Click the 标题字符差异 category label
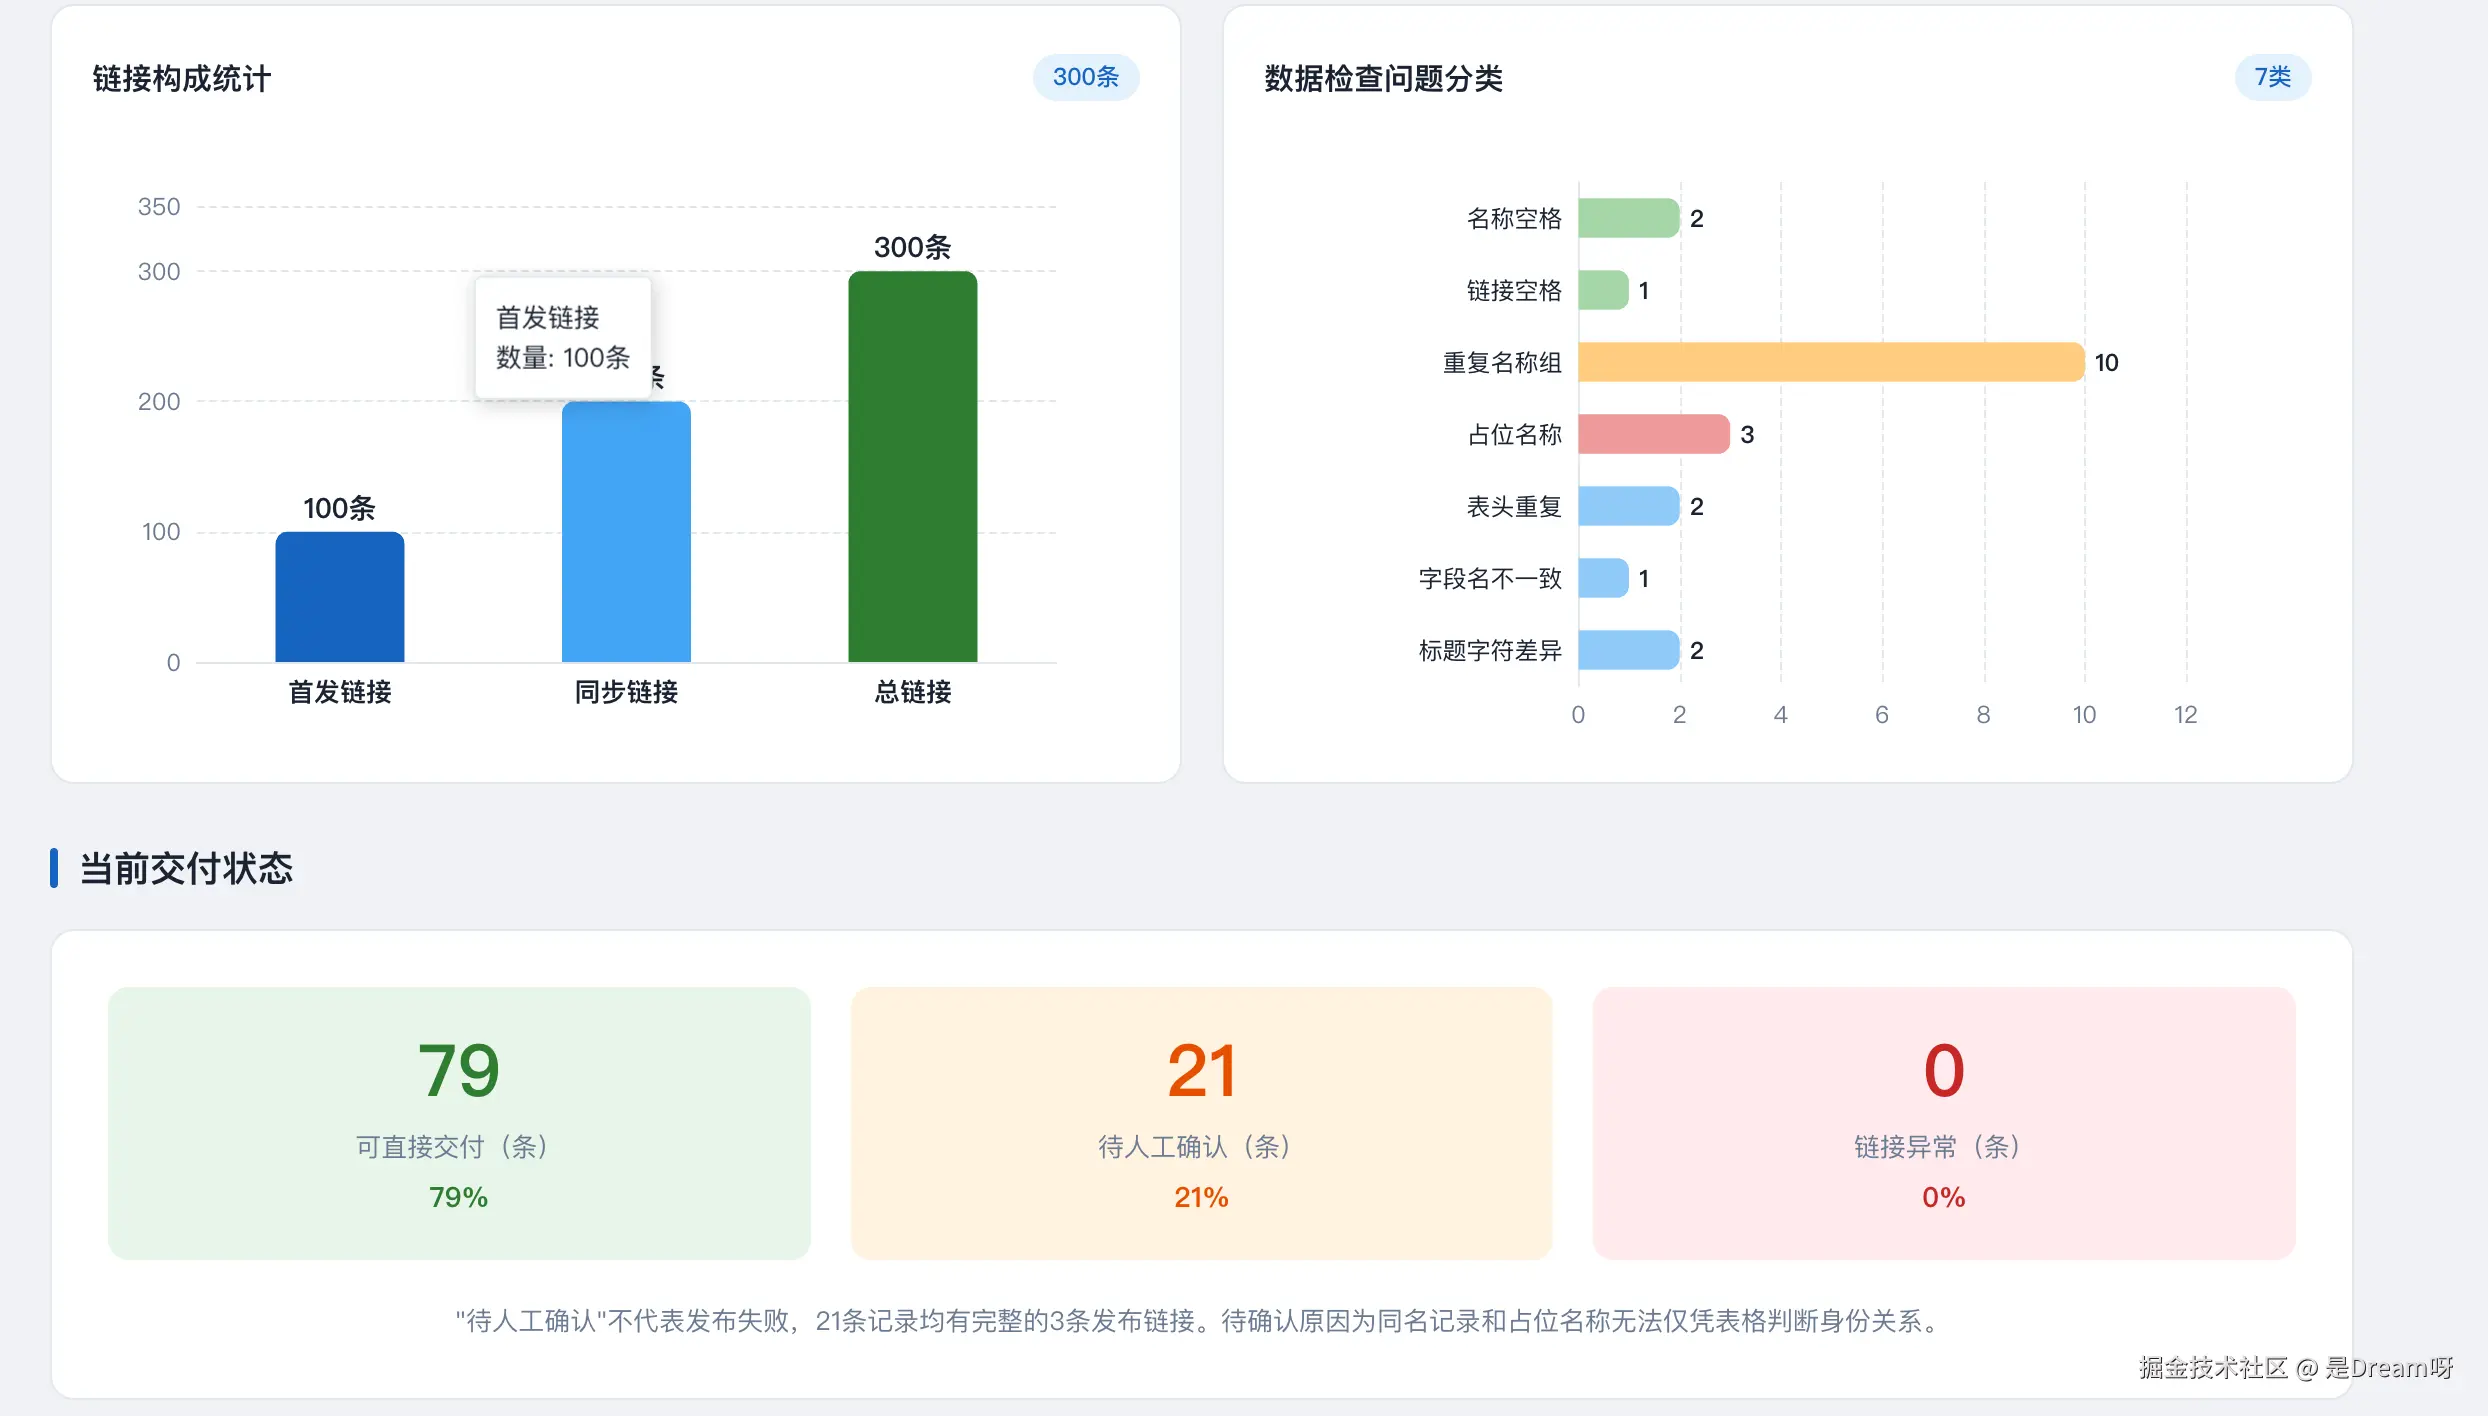The image size is (2488, 1416). 1490,651
